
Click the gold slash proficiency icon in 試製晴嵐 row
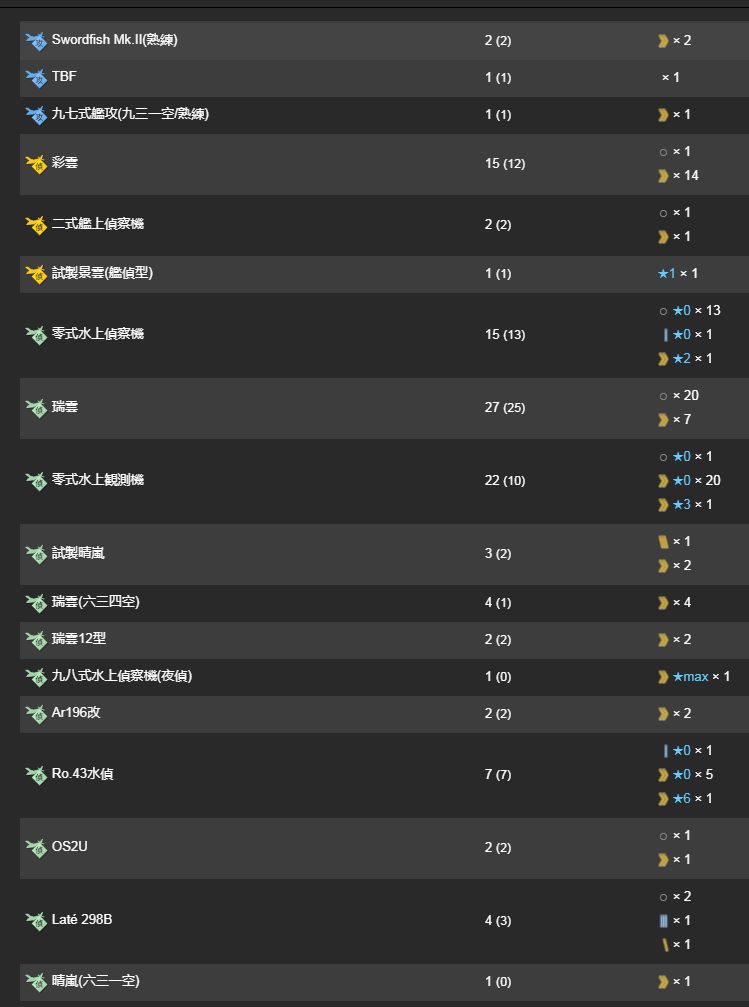664,541
